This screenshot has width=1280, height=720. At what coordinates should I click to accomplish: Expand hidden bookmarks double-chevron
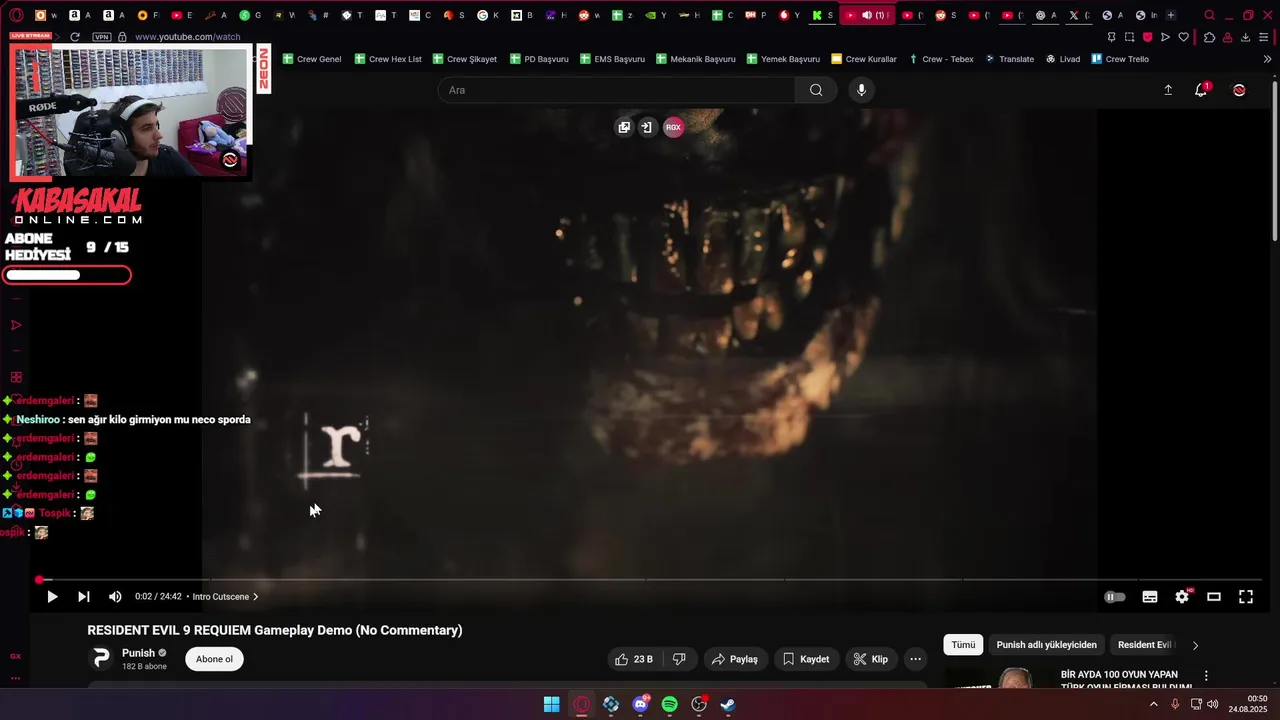(x=1268, y=59)
